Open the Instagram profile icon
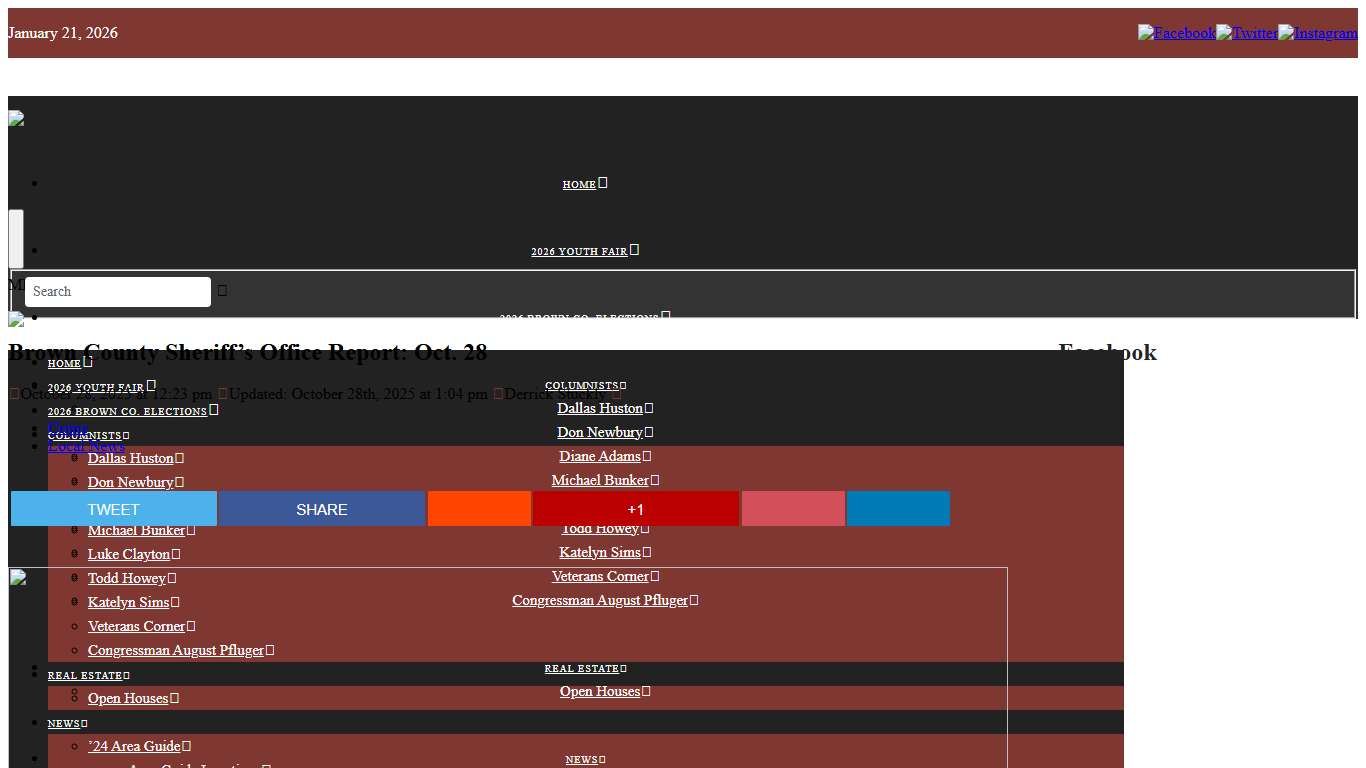Screen dimensions: 1366x768 click(1317, 33)
